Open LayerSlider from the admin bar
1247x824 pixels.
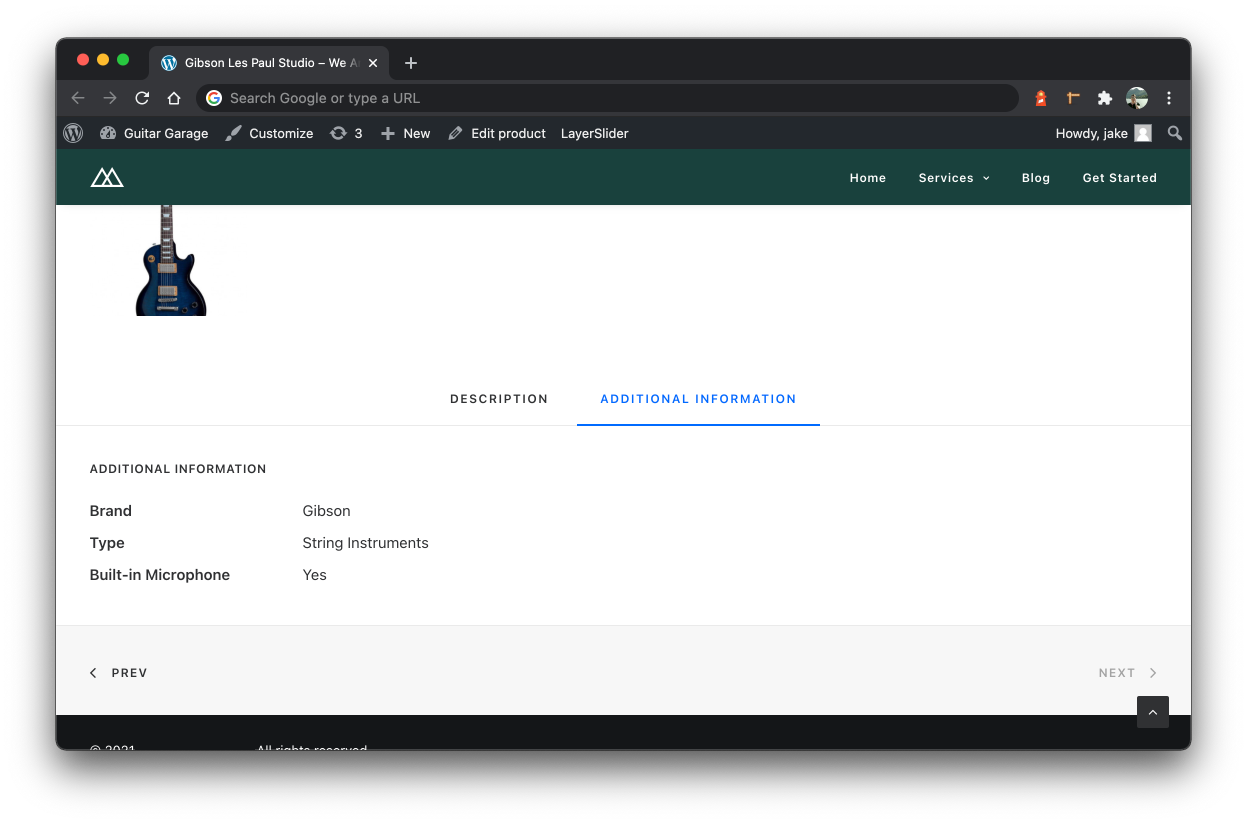[x=594, y=132]
